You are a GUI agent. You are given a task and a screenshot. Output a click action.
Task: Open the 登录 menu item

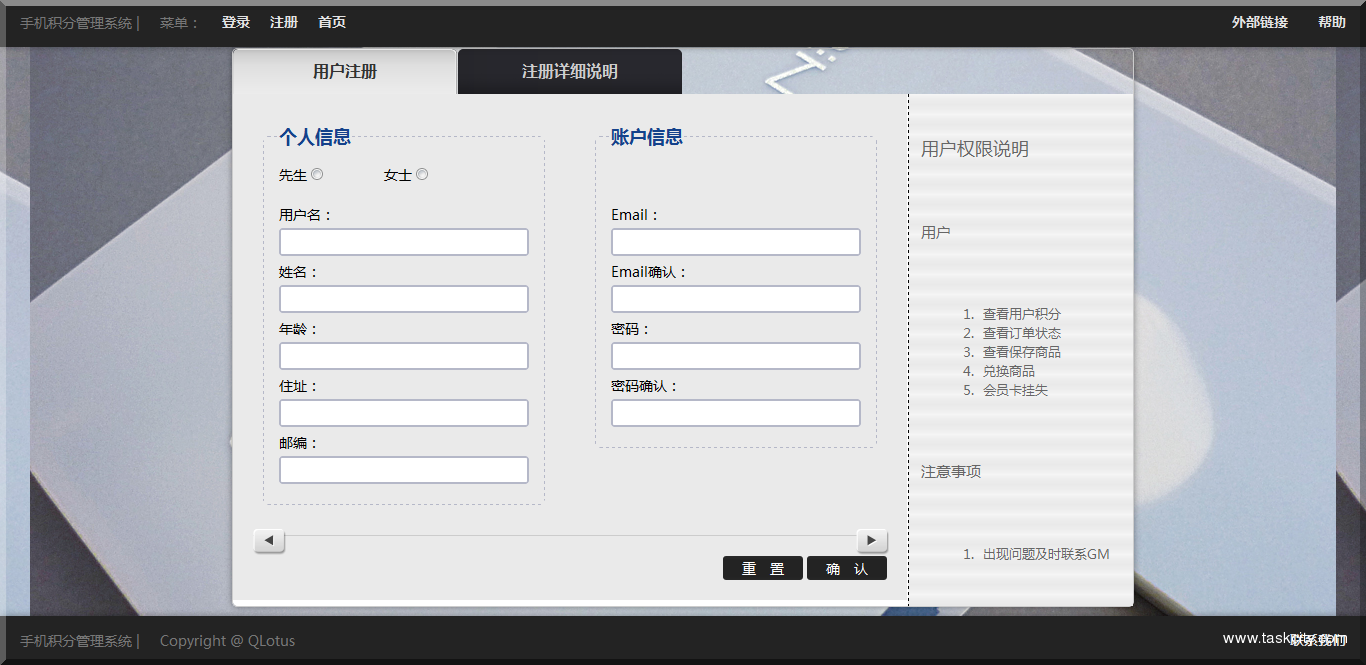point(235,21)
